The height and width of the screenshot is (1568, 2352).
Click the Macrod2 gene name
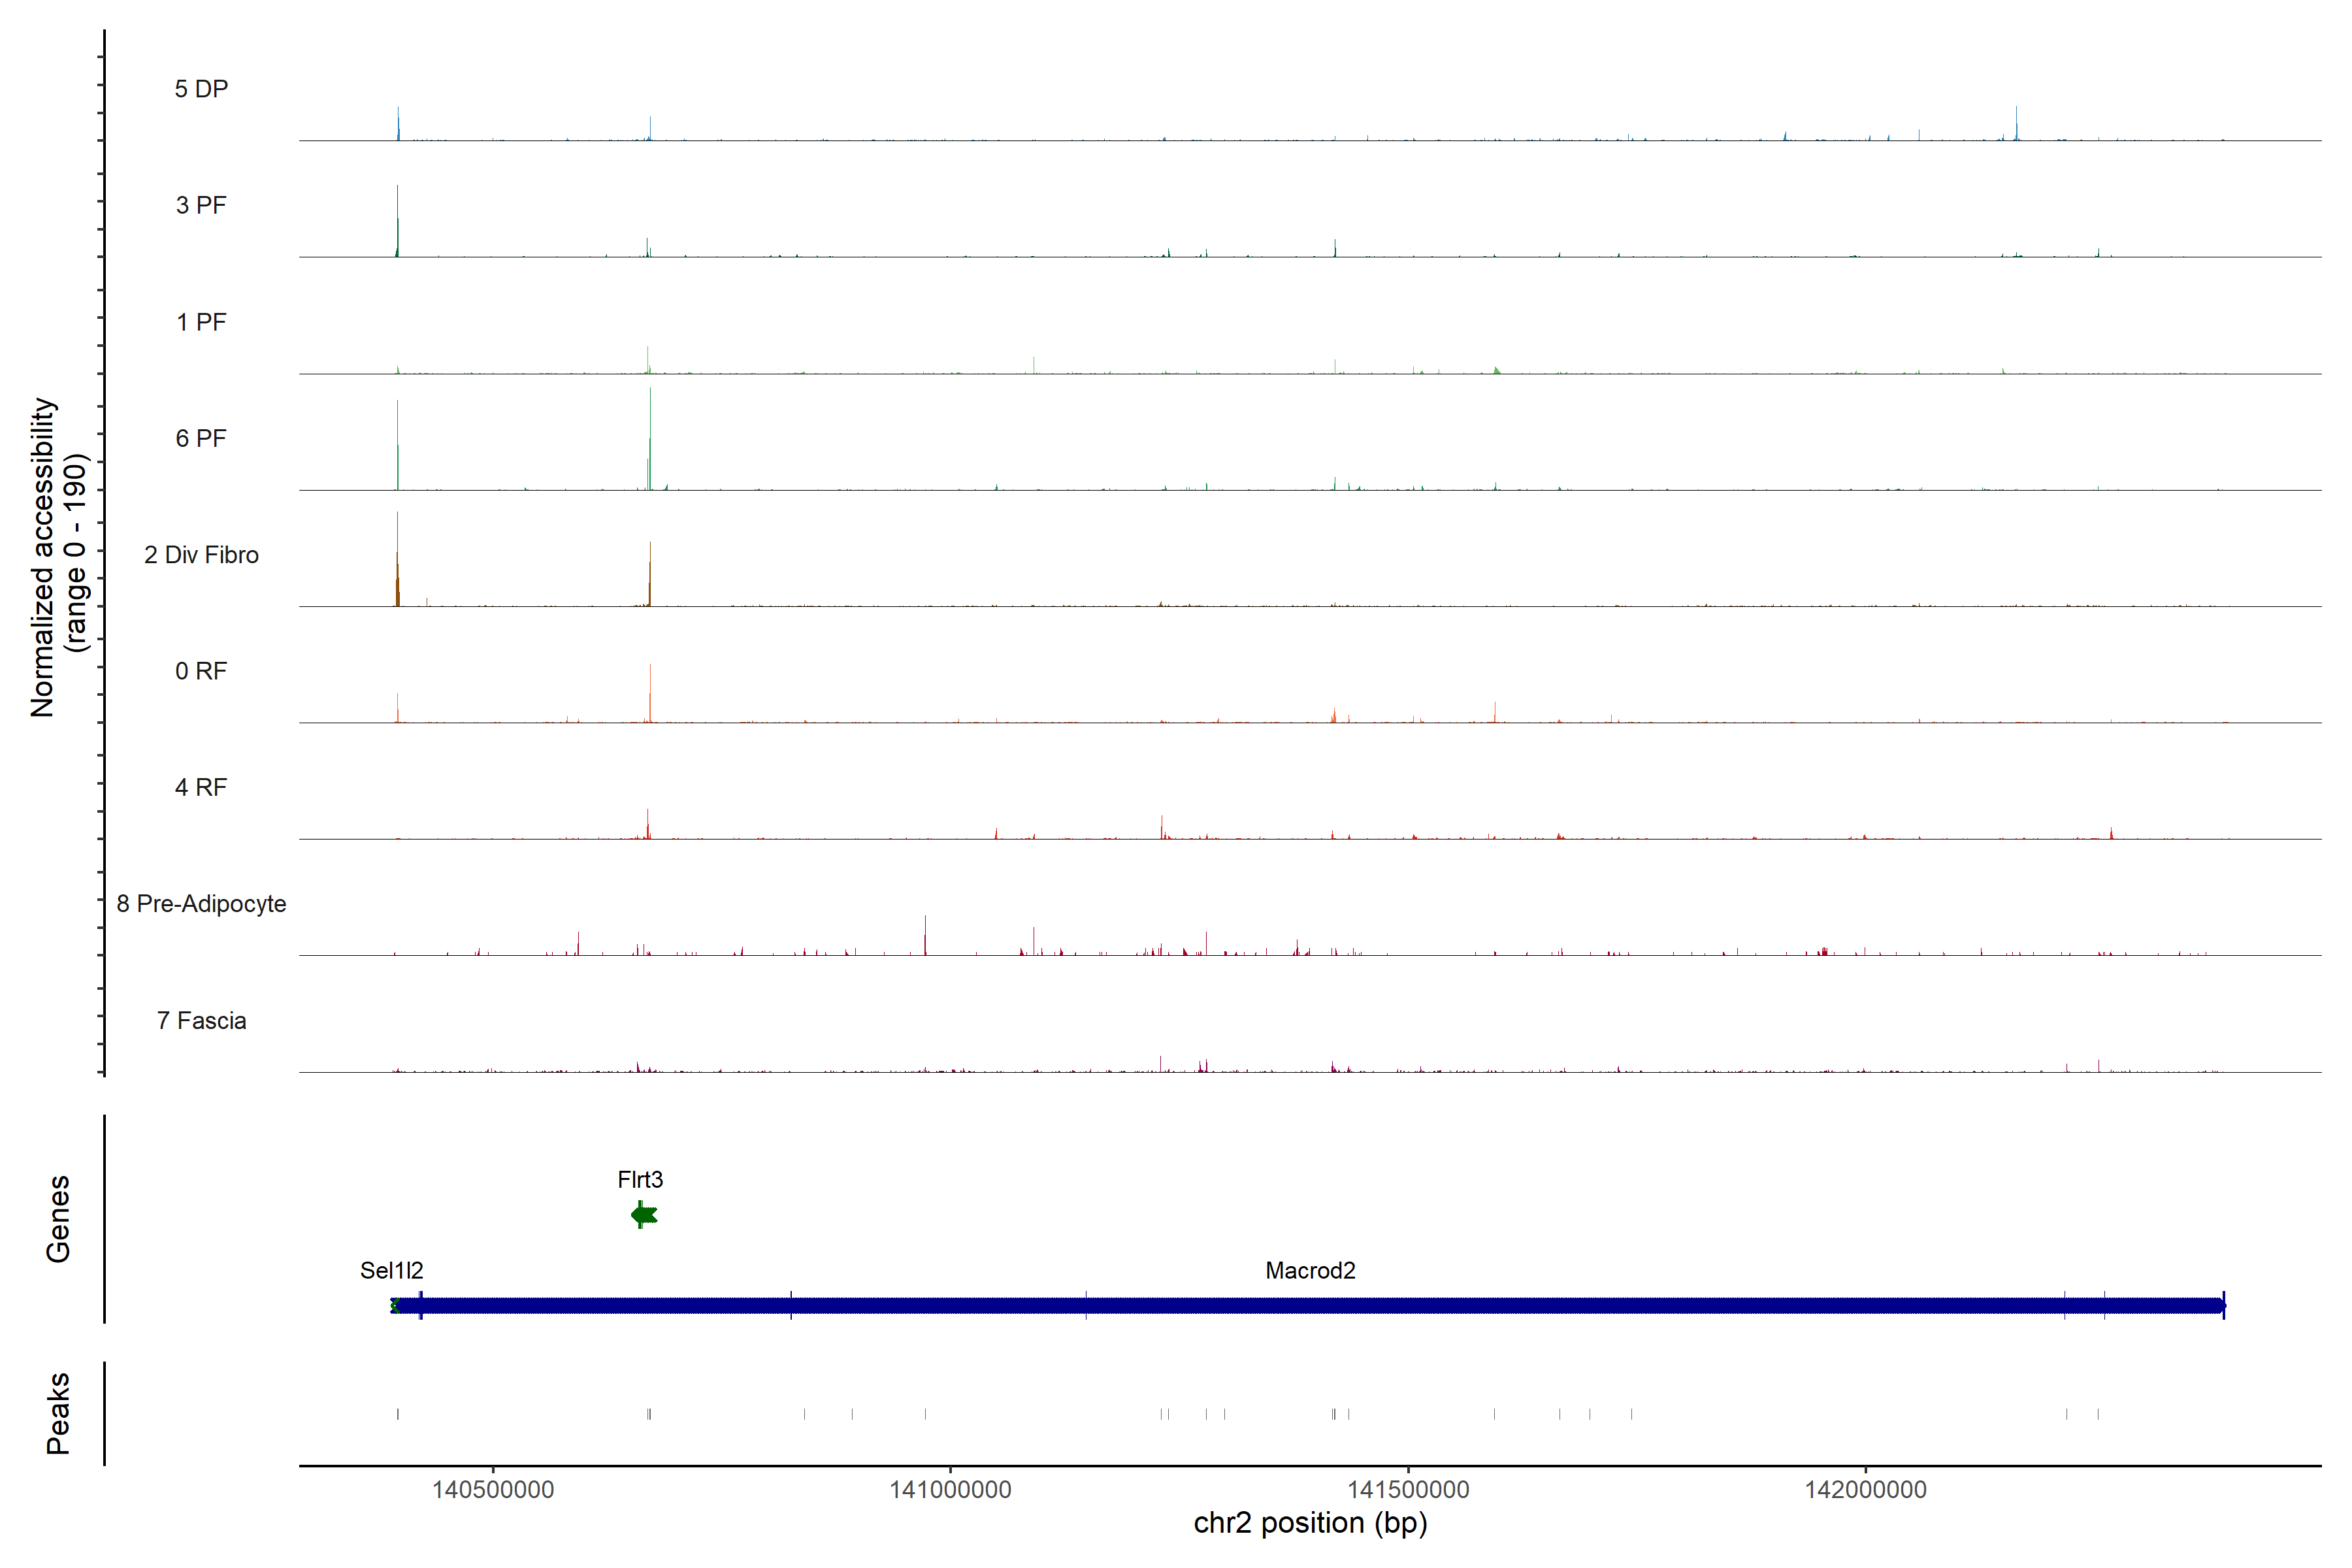click(1310, 1270)
